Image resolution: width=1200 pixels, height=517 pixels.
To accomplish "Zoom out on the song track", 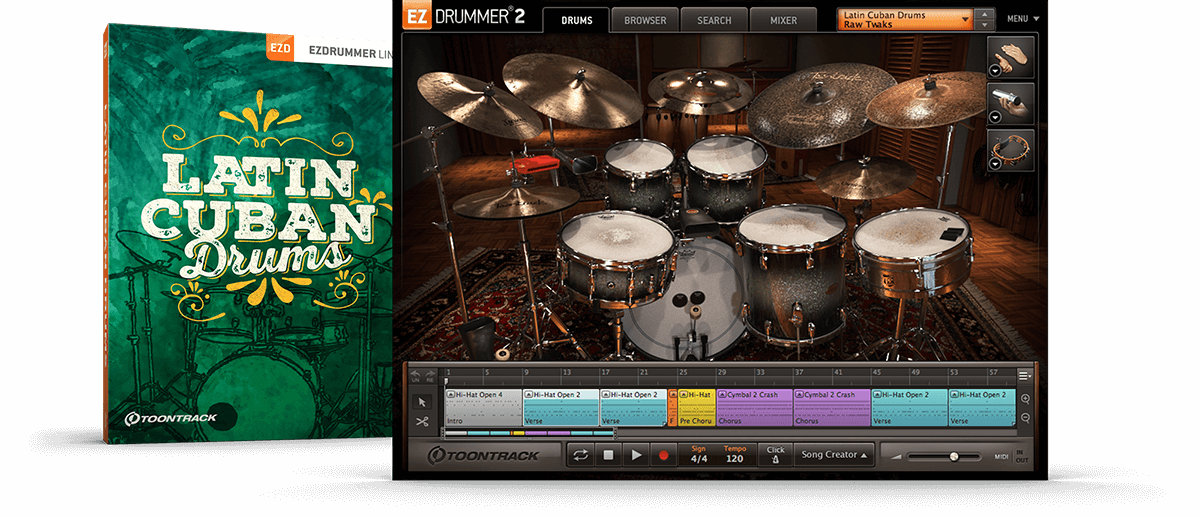I will click(x=1025, y=418).
